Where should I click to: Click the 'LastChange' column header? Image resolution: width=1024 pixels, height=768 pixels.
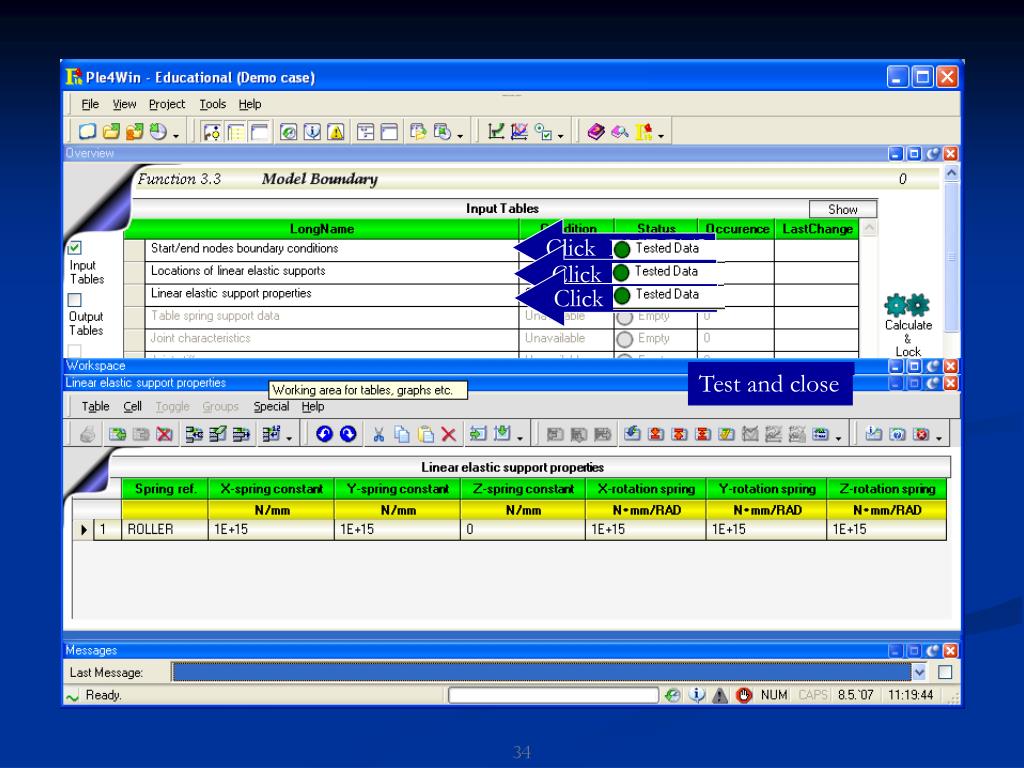tap(817, 229)
